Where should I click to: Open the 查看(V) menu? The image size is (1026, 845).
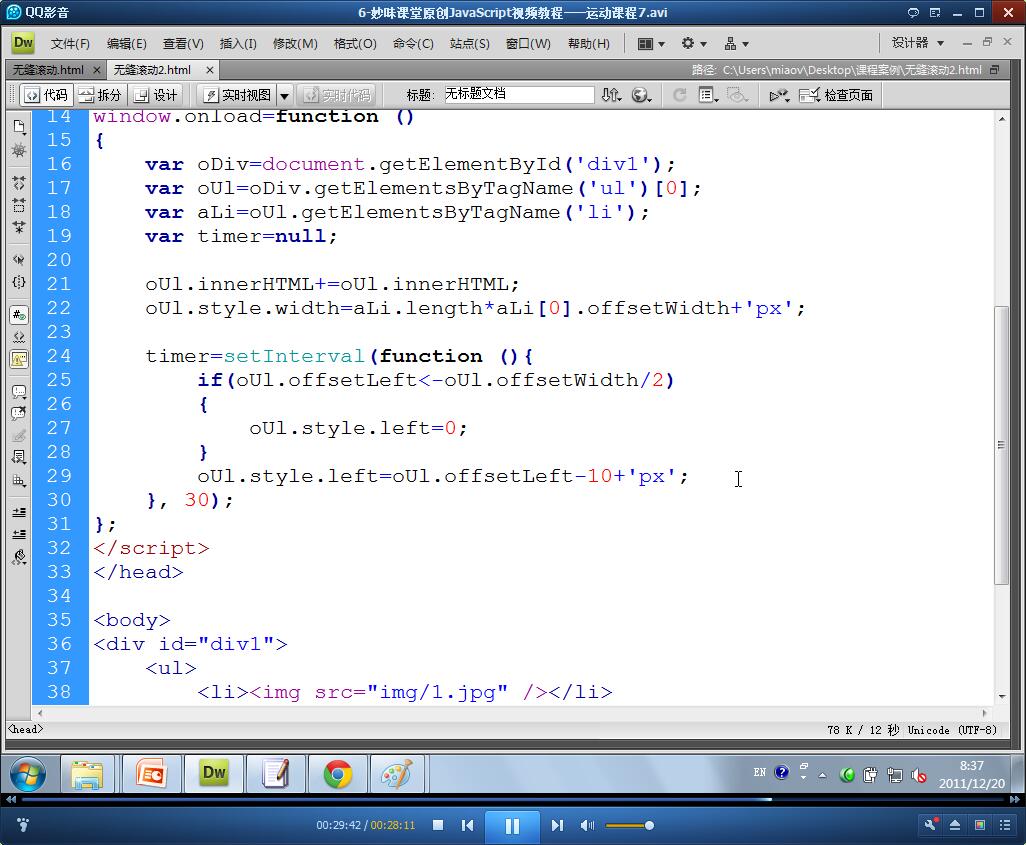183,44
